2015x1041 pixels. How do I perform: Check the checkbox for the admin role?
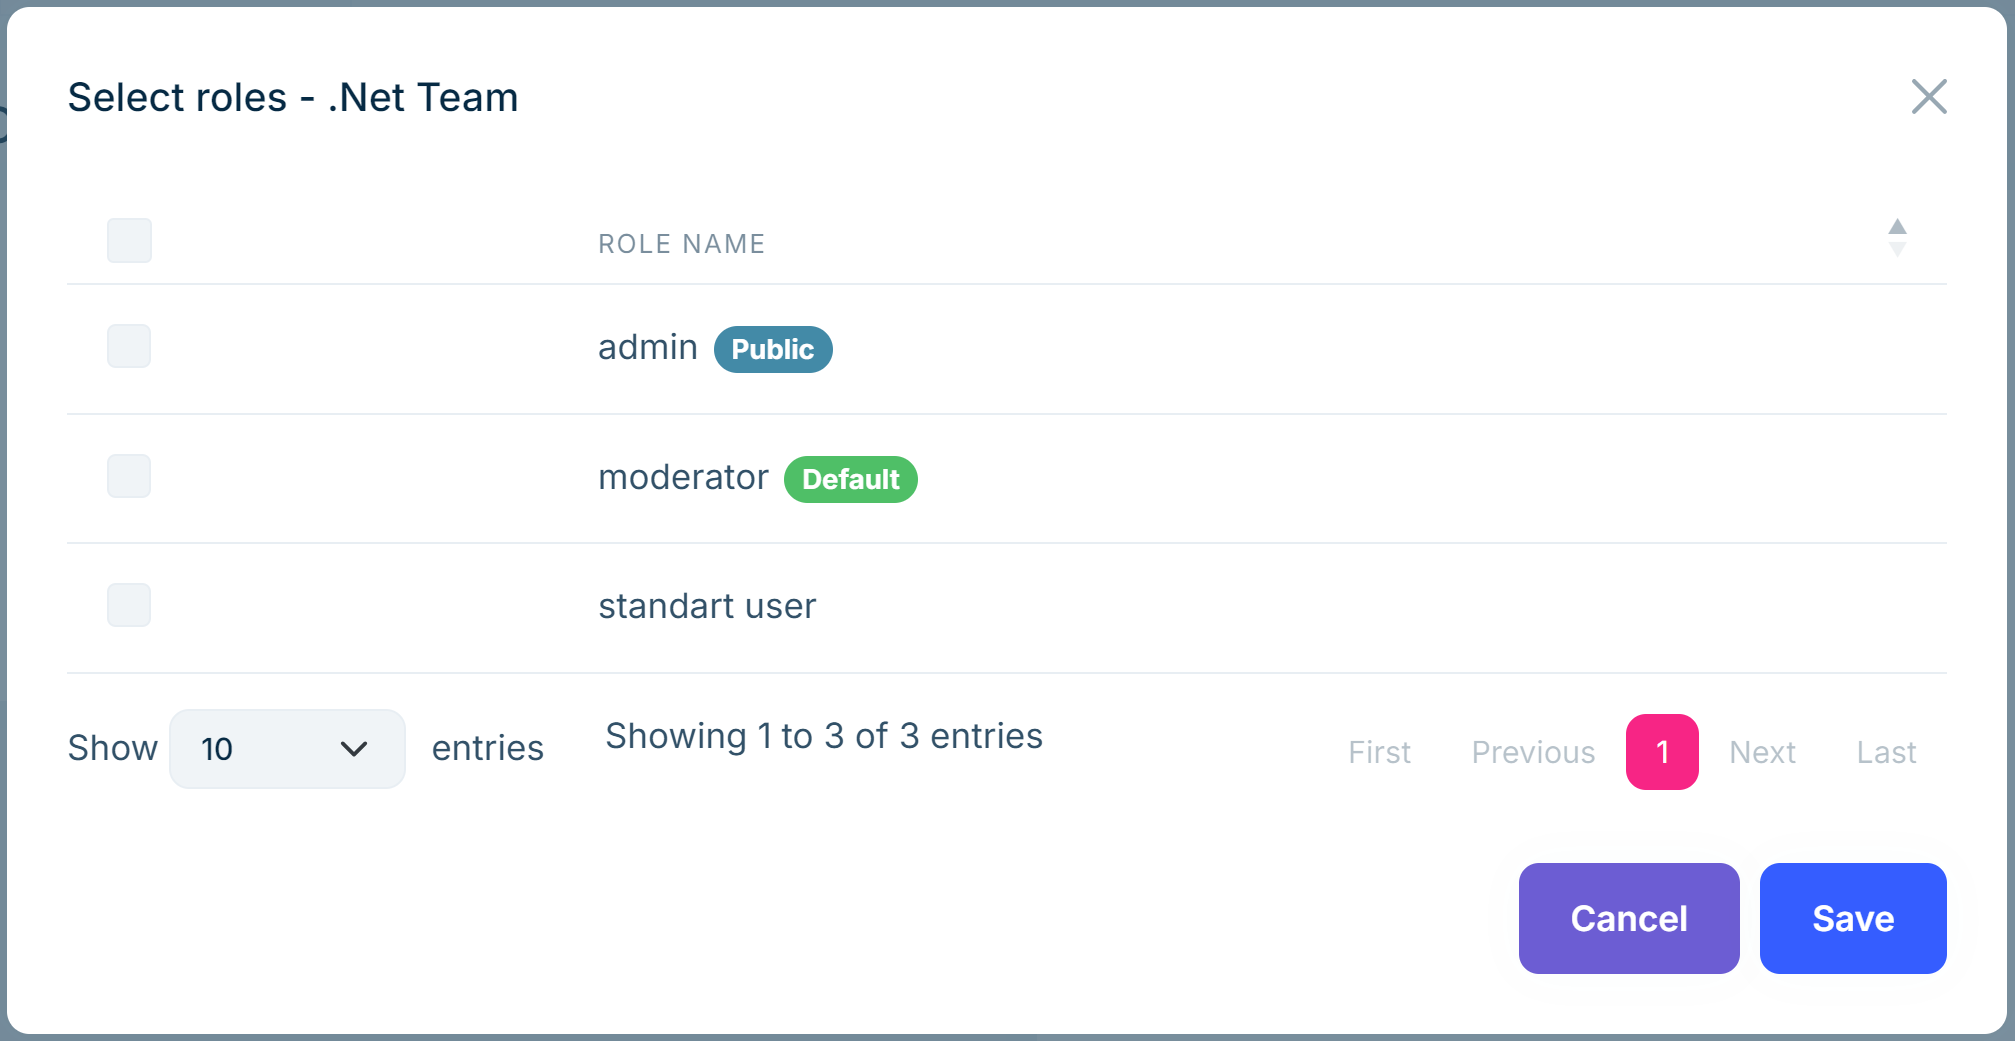point(129,346)
